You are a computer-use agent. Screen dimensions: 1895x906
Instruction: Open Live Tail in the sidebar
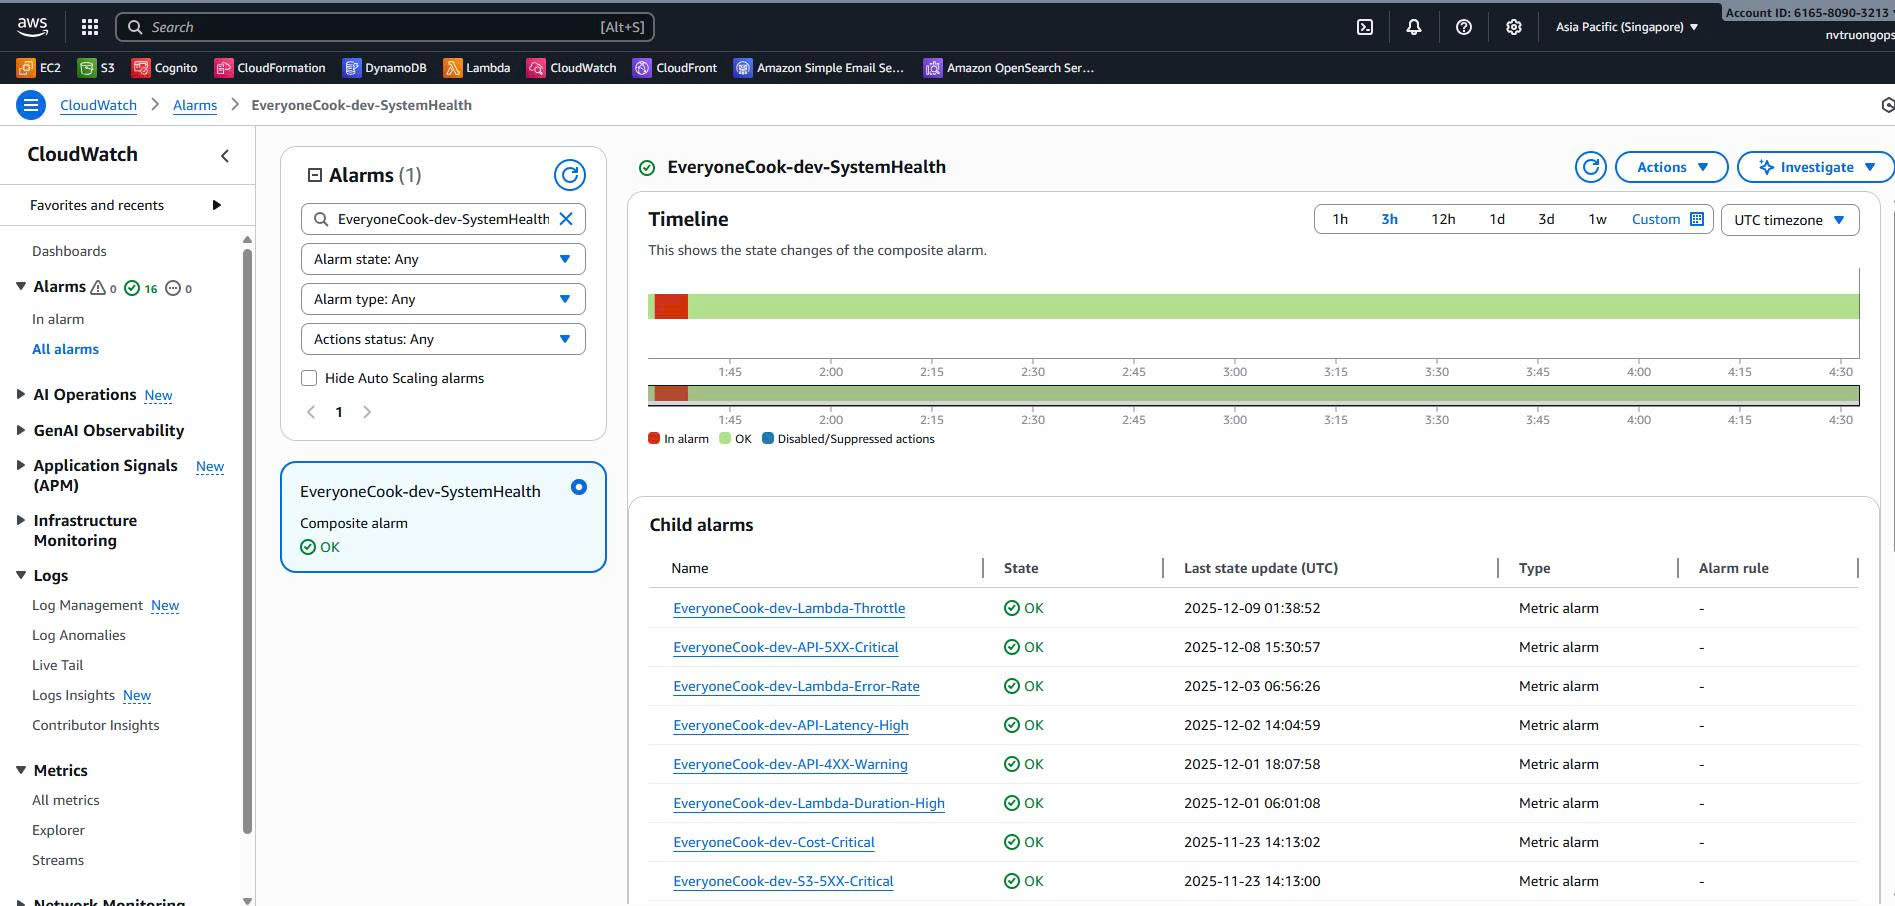point(57,665)
